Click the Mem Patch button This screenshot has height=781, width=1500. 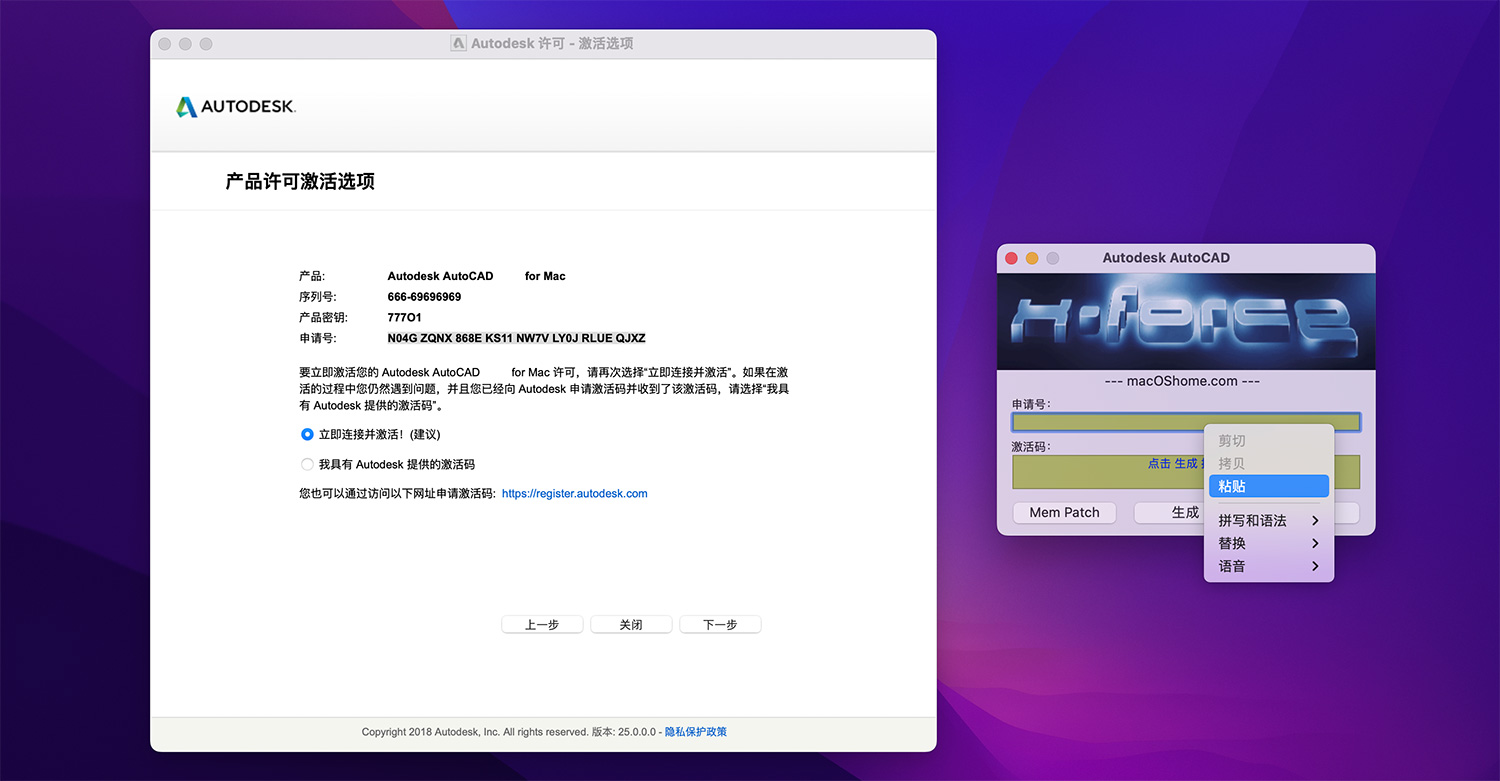click(x=1065, y=513)
